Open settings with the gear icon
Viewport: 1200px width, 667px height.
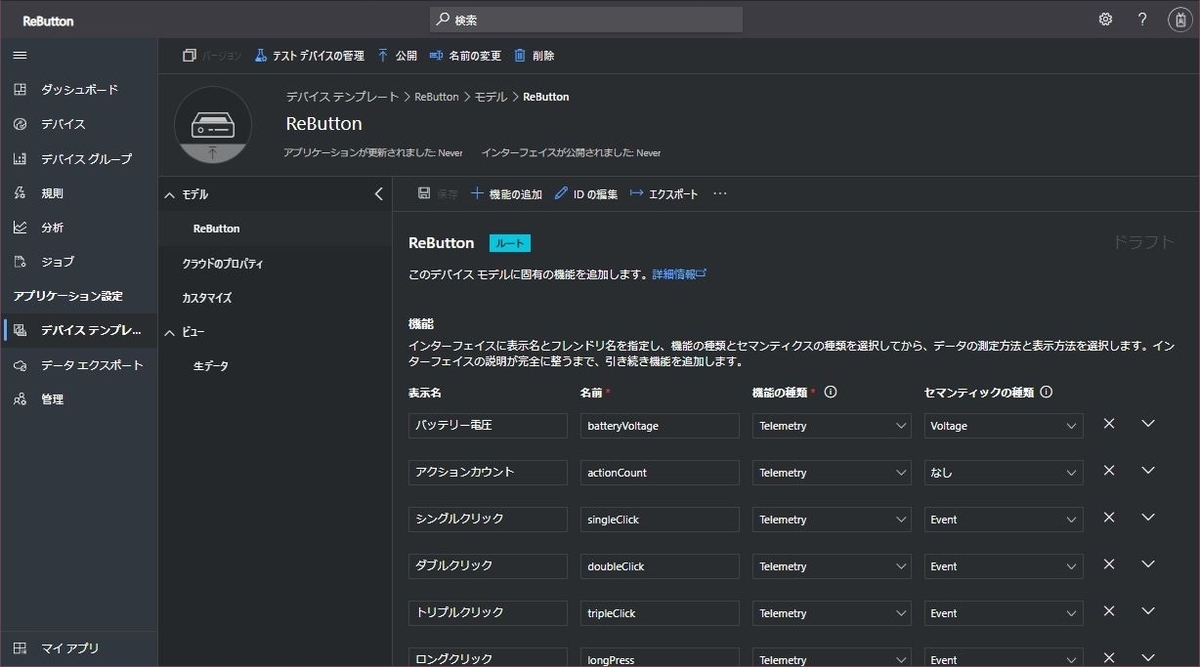(1104, 18)
